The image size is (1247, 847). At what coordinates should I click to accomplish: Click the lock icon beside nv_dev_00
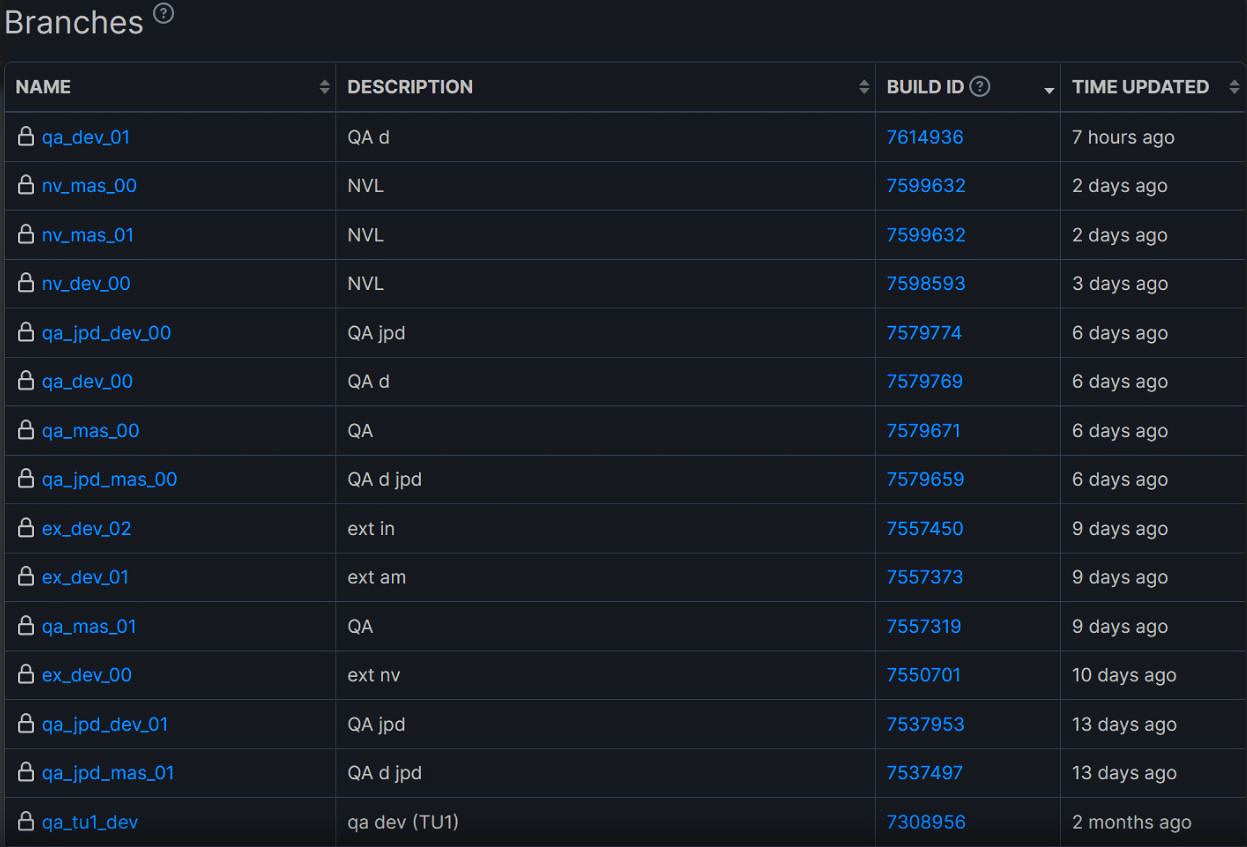click(x=26, y=284)
